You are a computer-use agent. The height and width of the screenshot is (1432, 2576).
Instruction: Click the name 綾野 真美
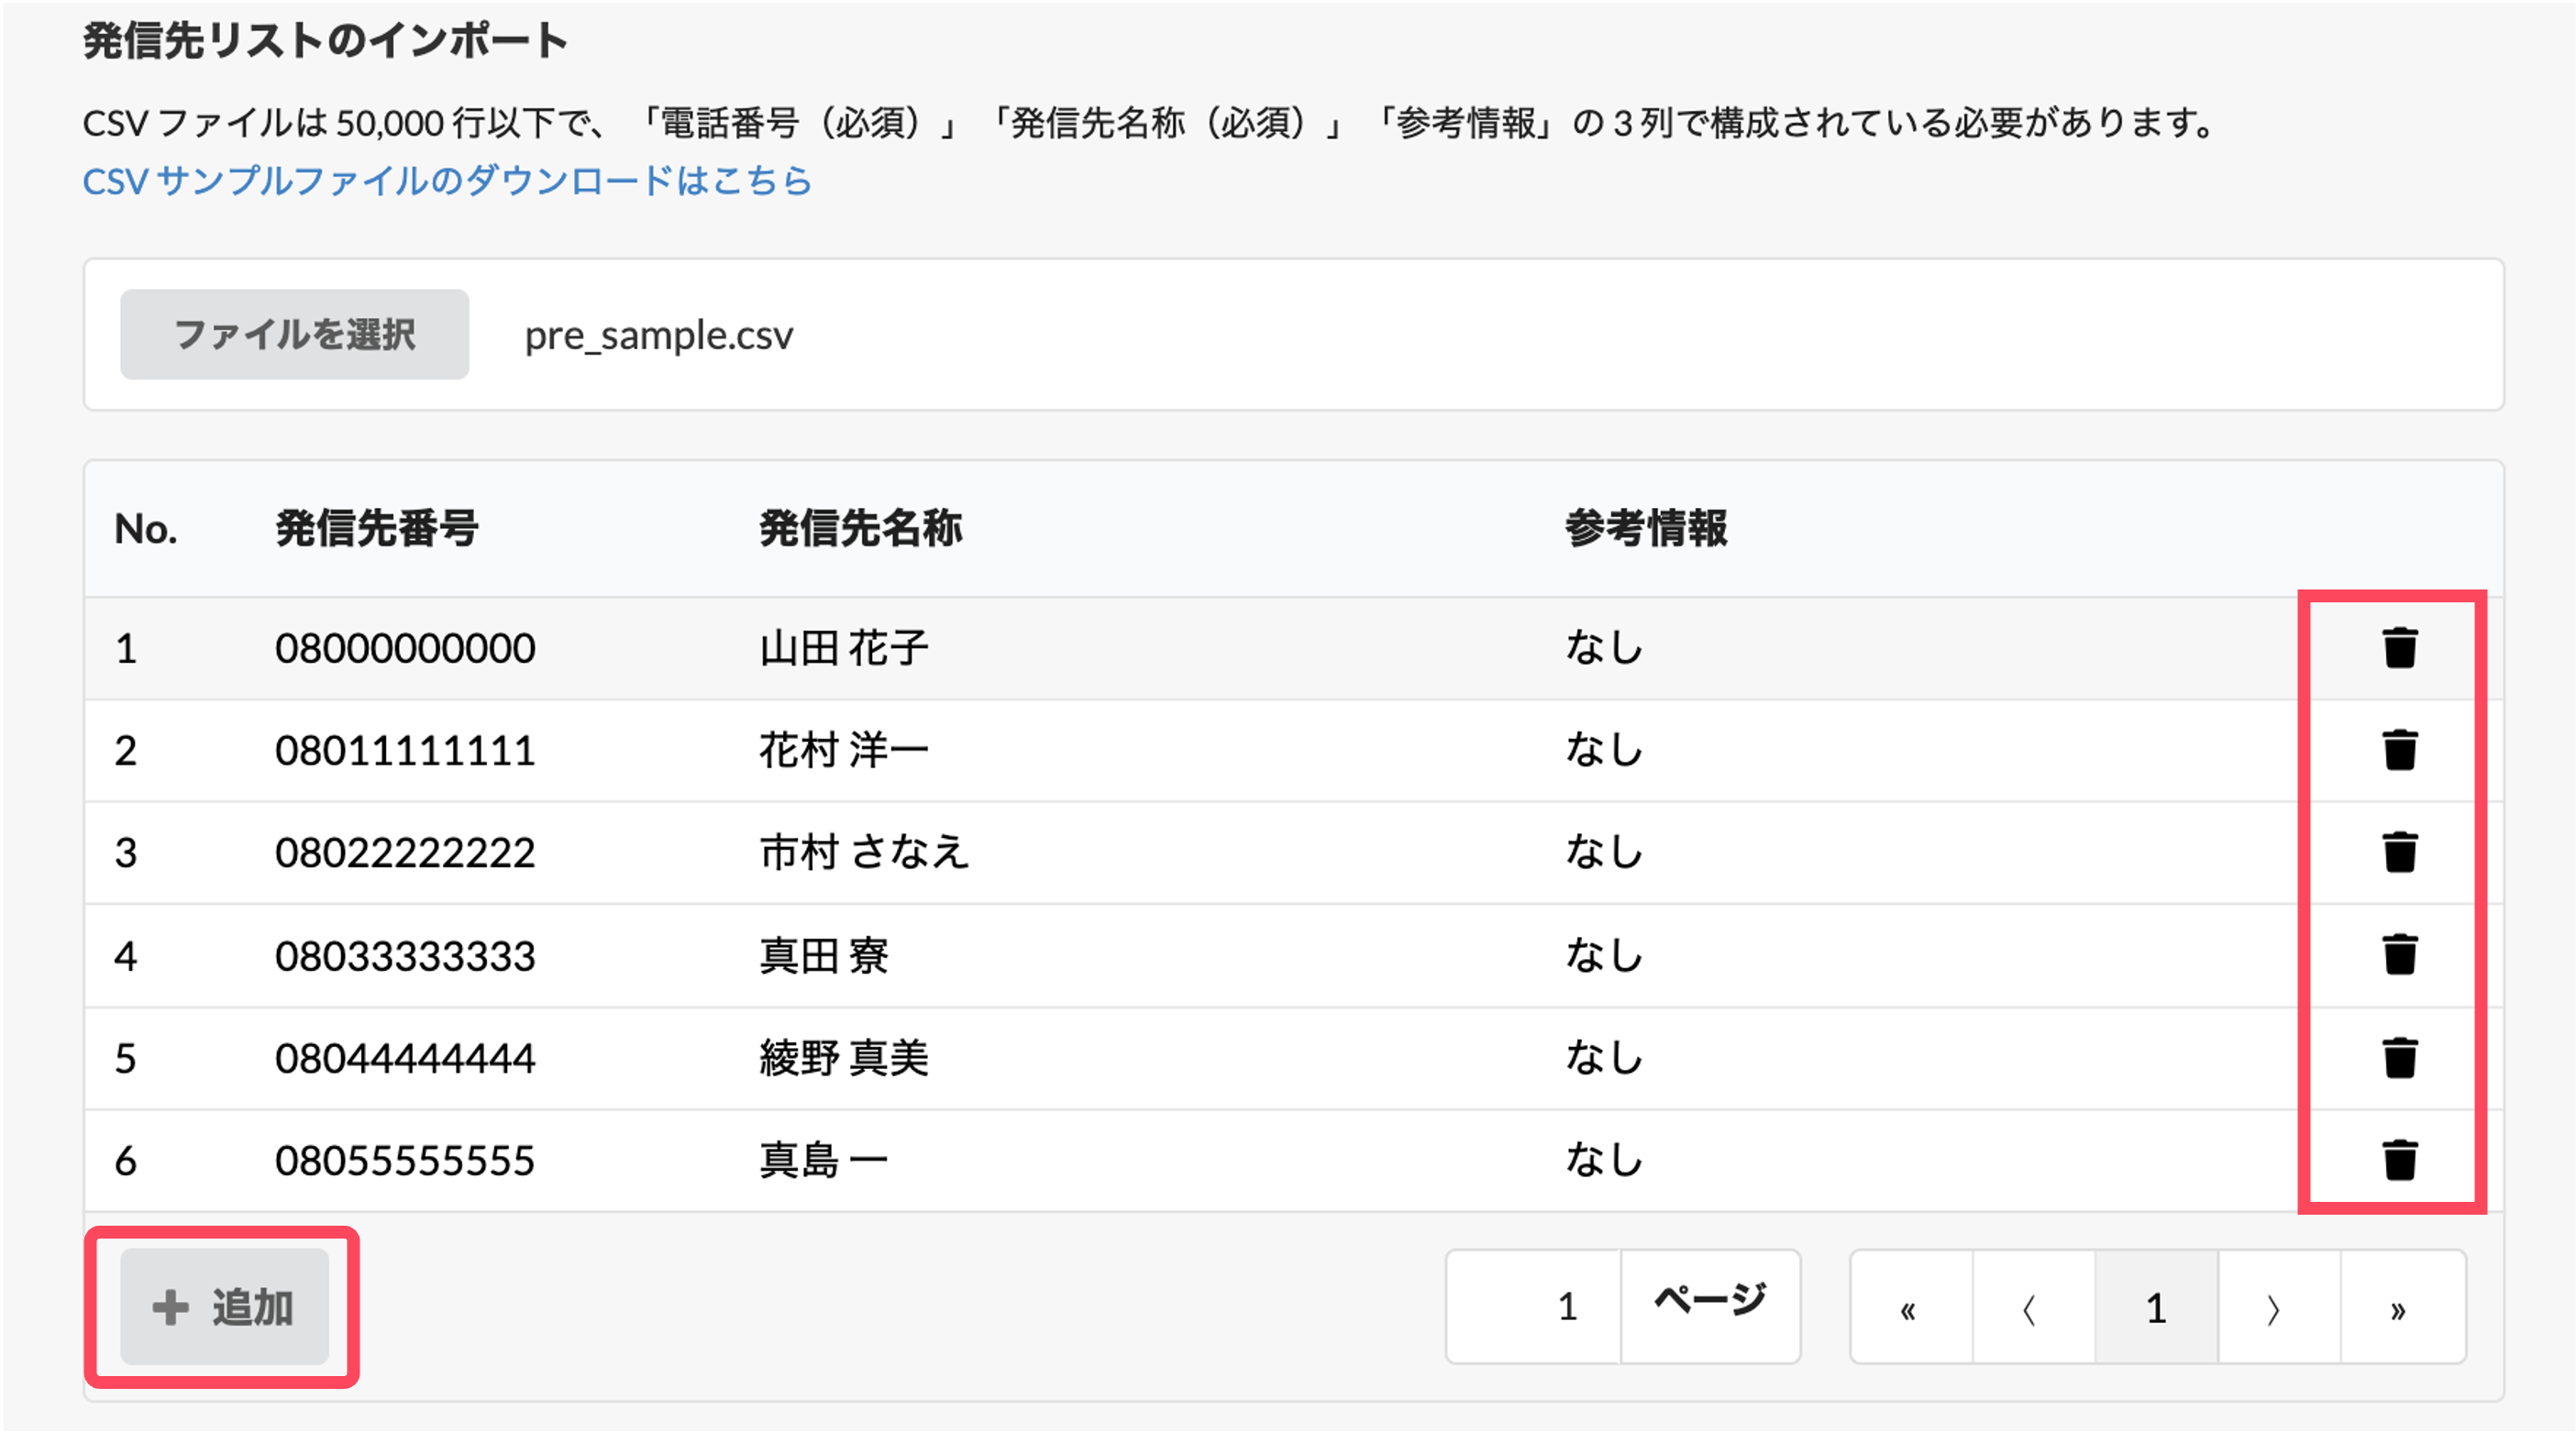pos(844,1058)
